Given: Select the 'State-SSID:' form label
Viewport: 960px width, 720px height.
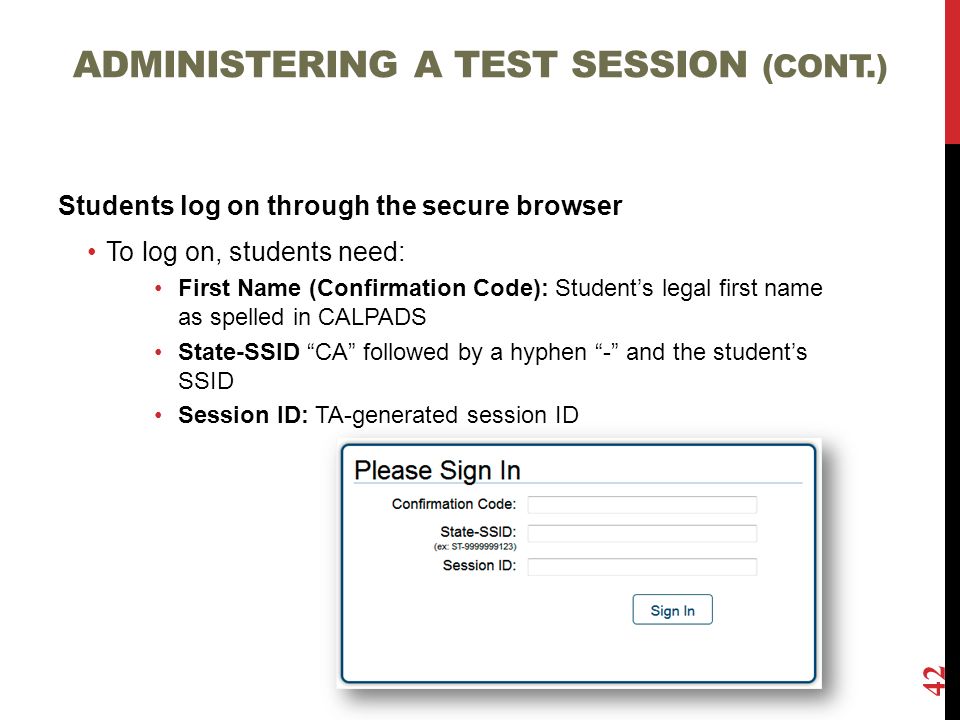Looking at the screenshot, I should 478,531.
